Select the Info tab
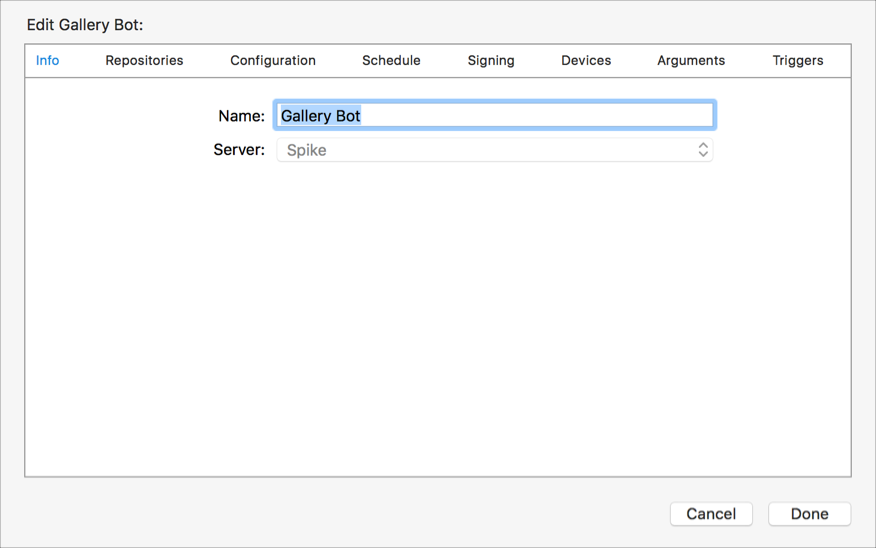The image size is (876, 548). coord(48,60)
